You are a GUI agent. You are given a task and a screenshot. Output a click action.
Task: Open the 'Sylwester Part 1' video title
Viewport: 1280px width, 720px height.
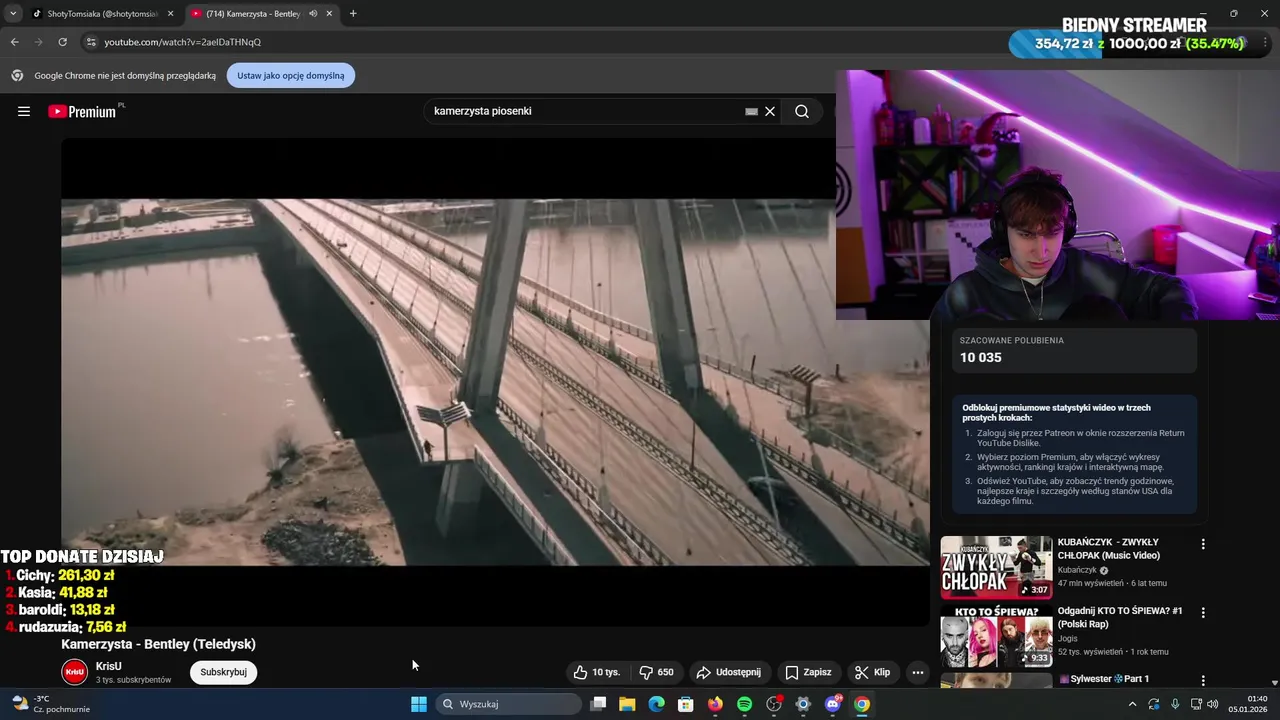[x=1104, y=679]
